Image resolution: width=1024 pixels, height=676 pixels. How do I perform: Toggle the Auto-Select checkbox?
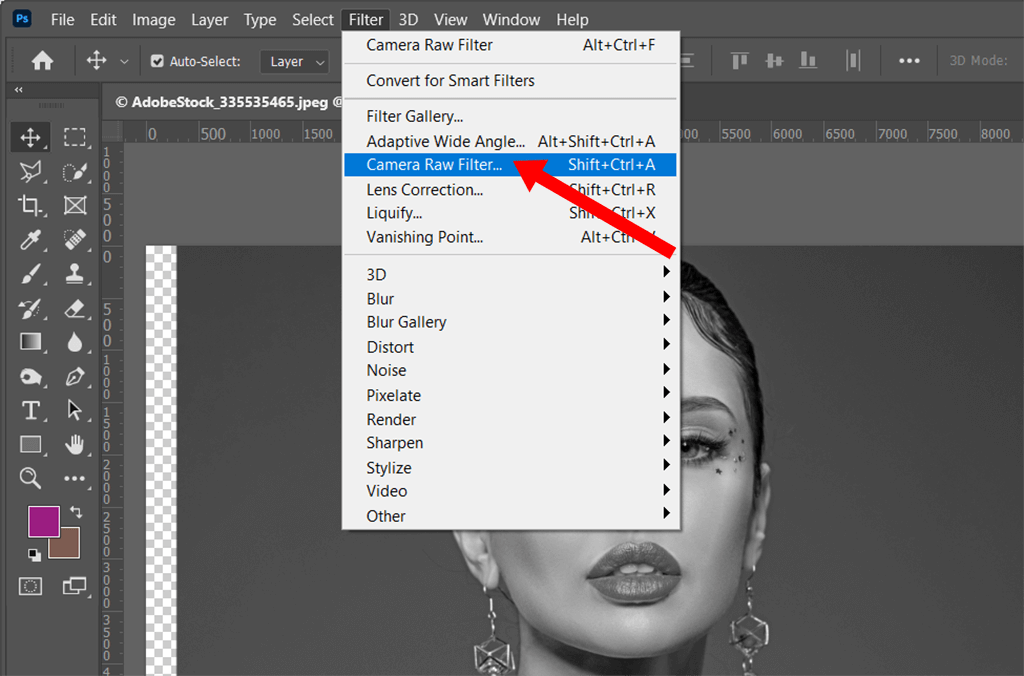pos(157,61)
